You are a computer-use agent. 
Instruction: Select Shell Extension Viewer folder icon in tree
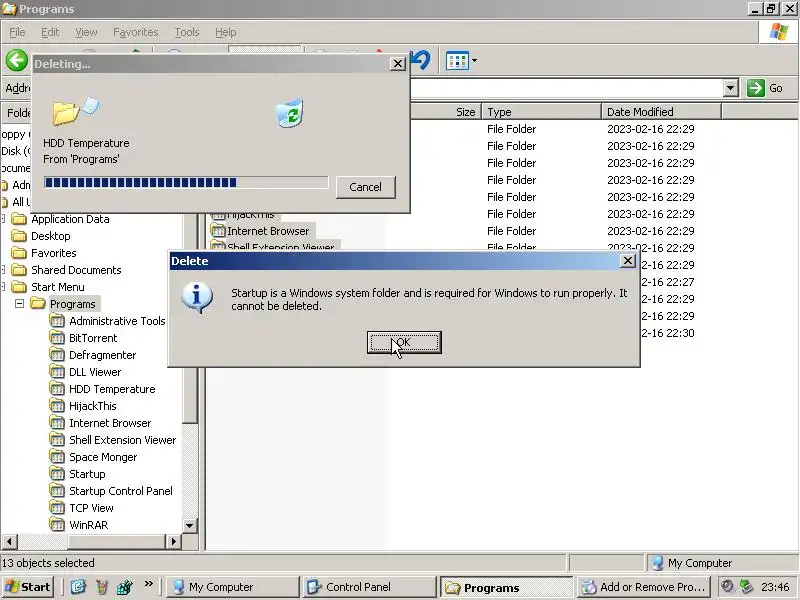(57, 440)
